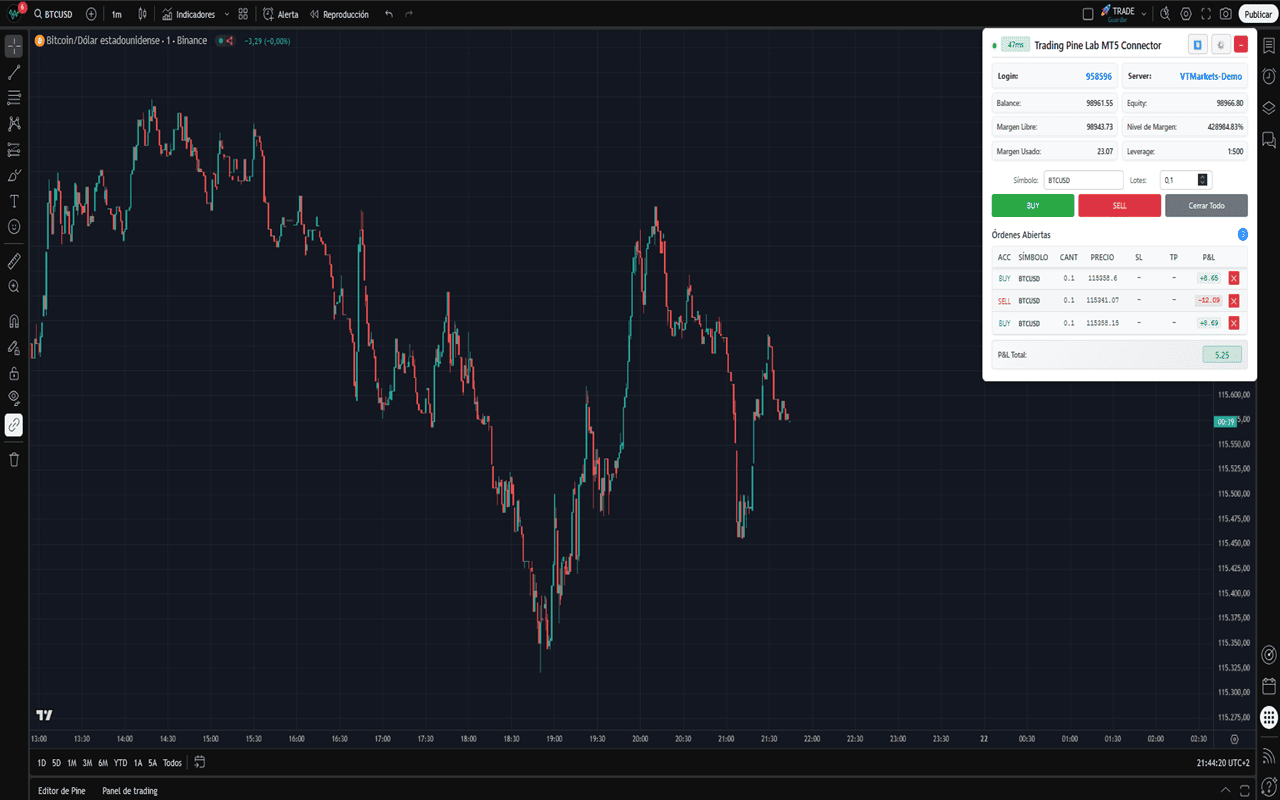Toggle drawing sync across layouts
Viewport: 1280px width, 800px height.
point(13,424)
